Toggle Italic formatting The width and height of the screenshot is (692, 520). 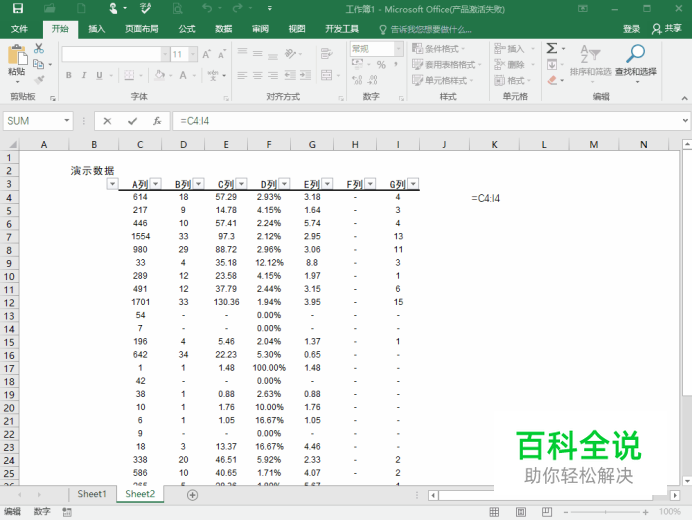pos(84,75)
